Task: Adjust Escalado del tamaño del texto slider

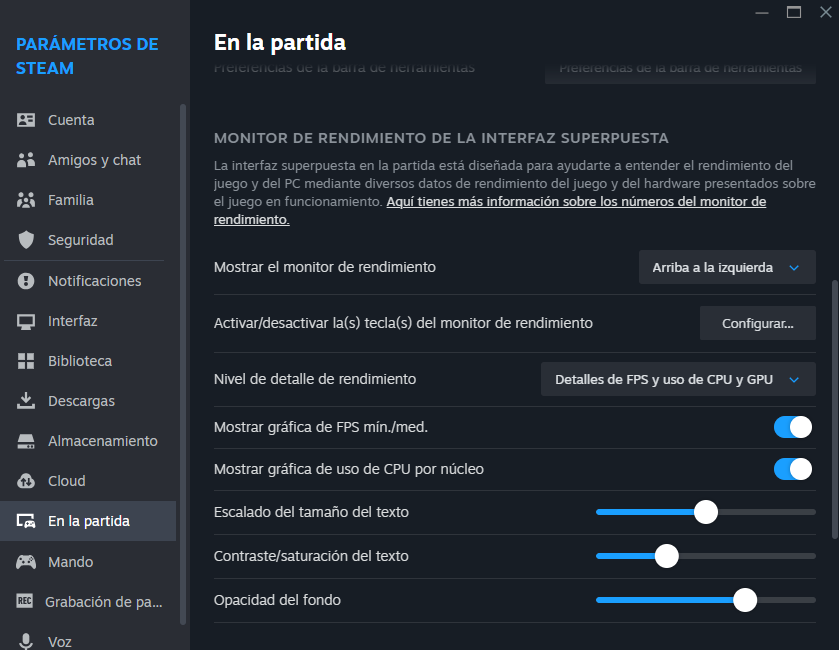Action: (x=706, y=512)
